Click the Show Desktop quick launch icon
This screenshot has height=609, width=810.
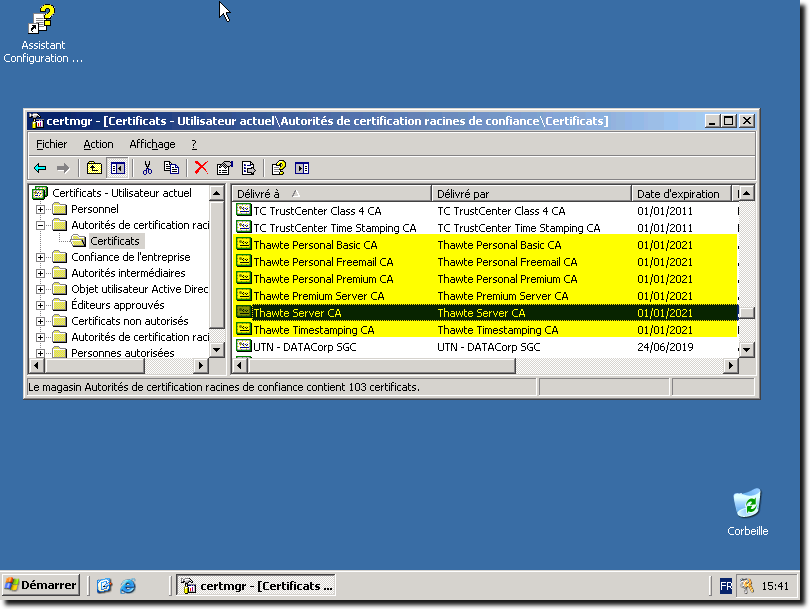pyautogui.click(x=104, y=586)
